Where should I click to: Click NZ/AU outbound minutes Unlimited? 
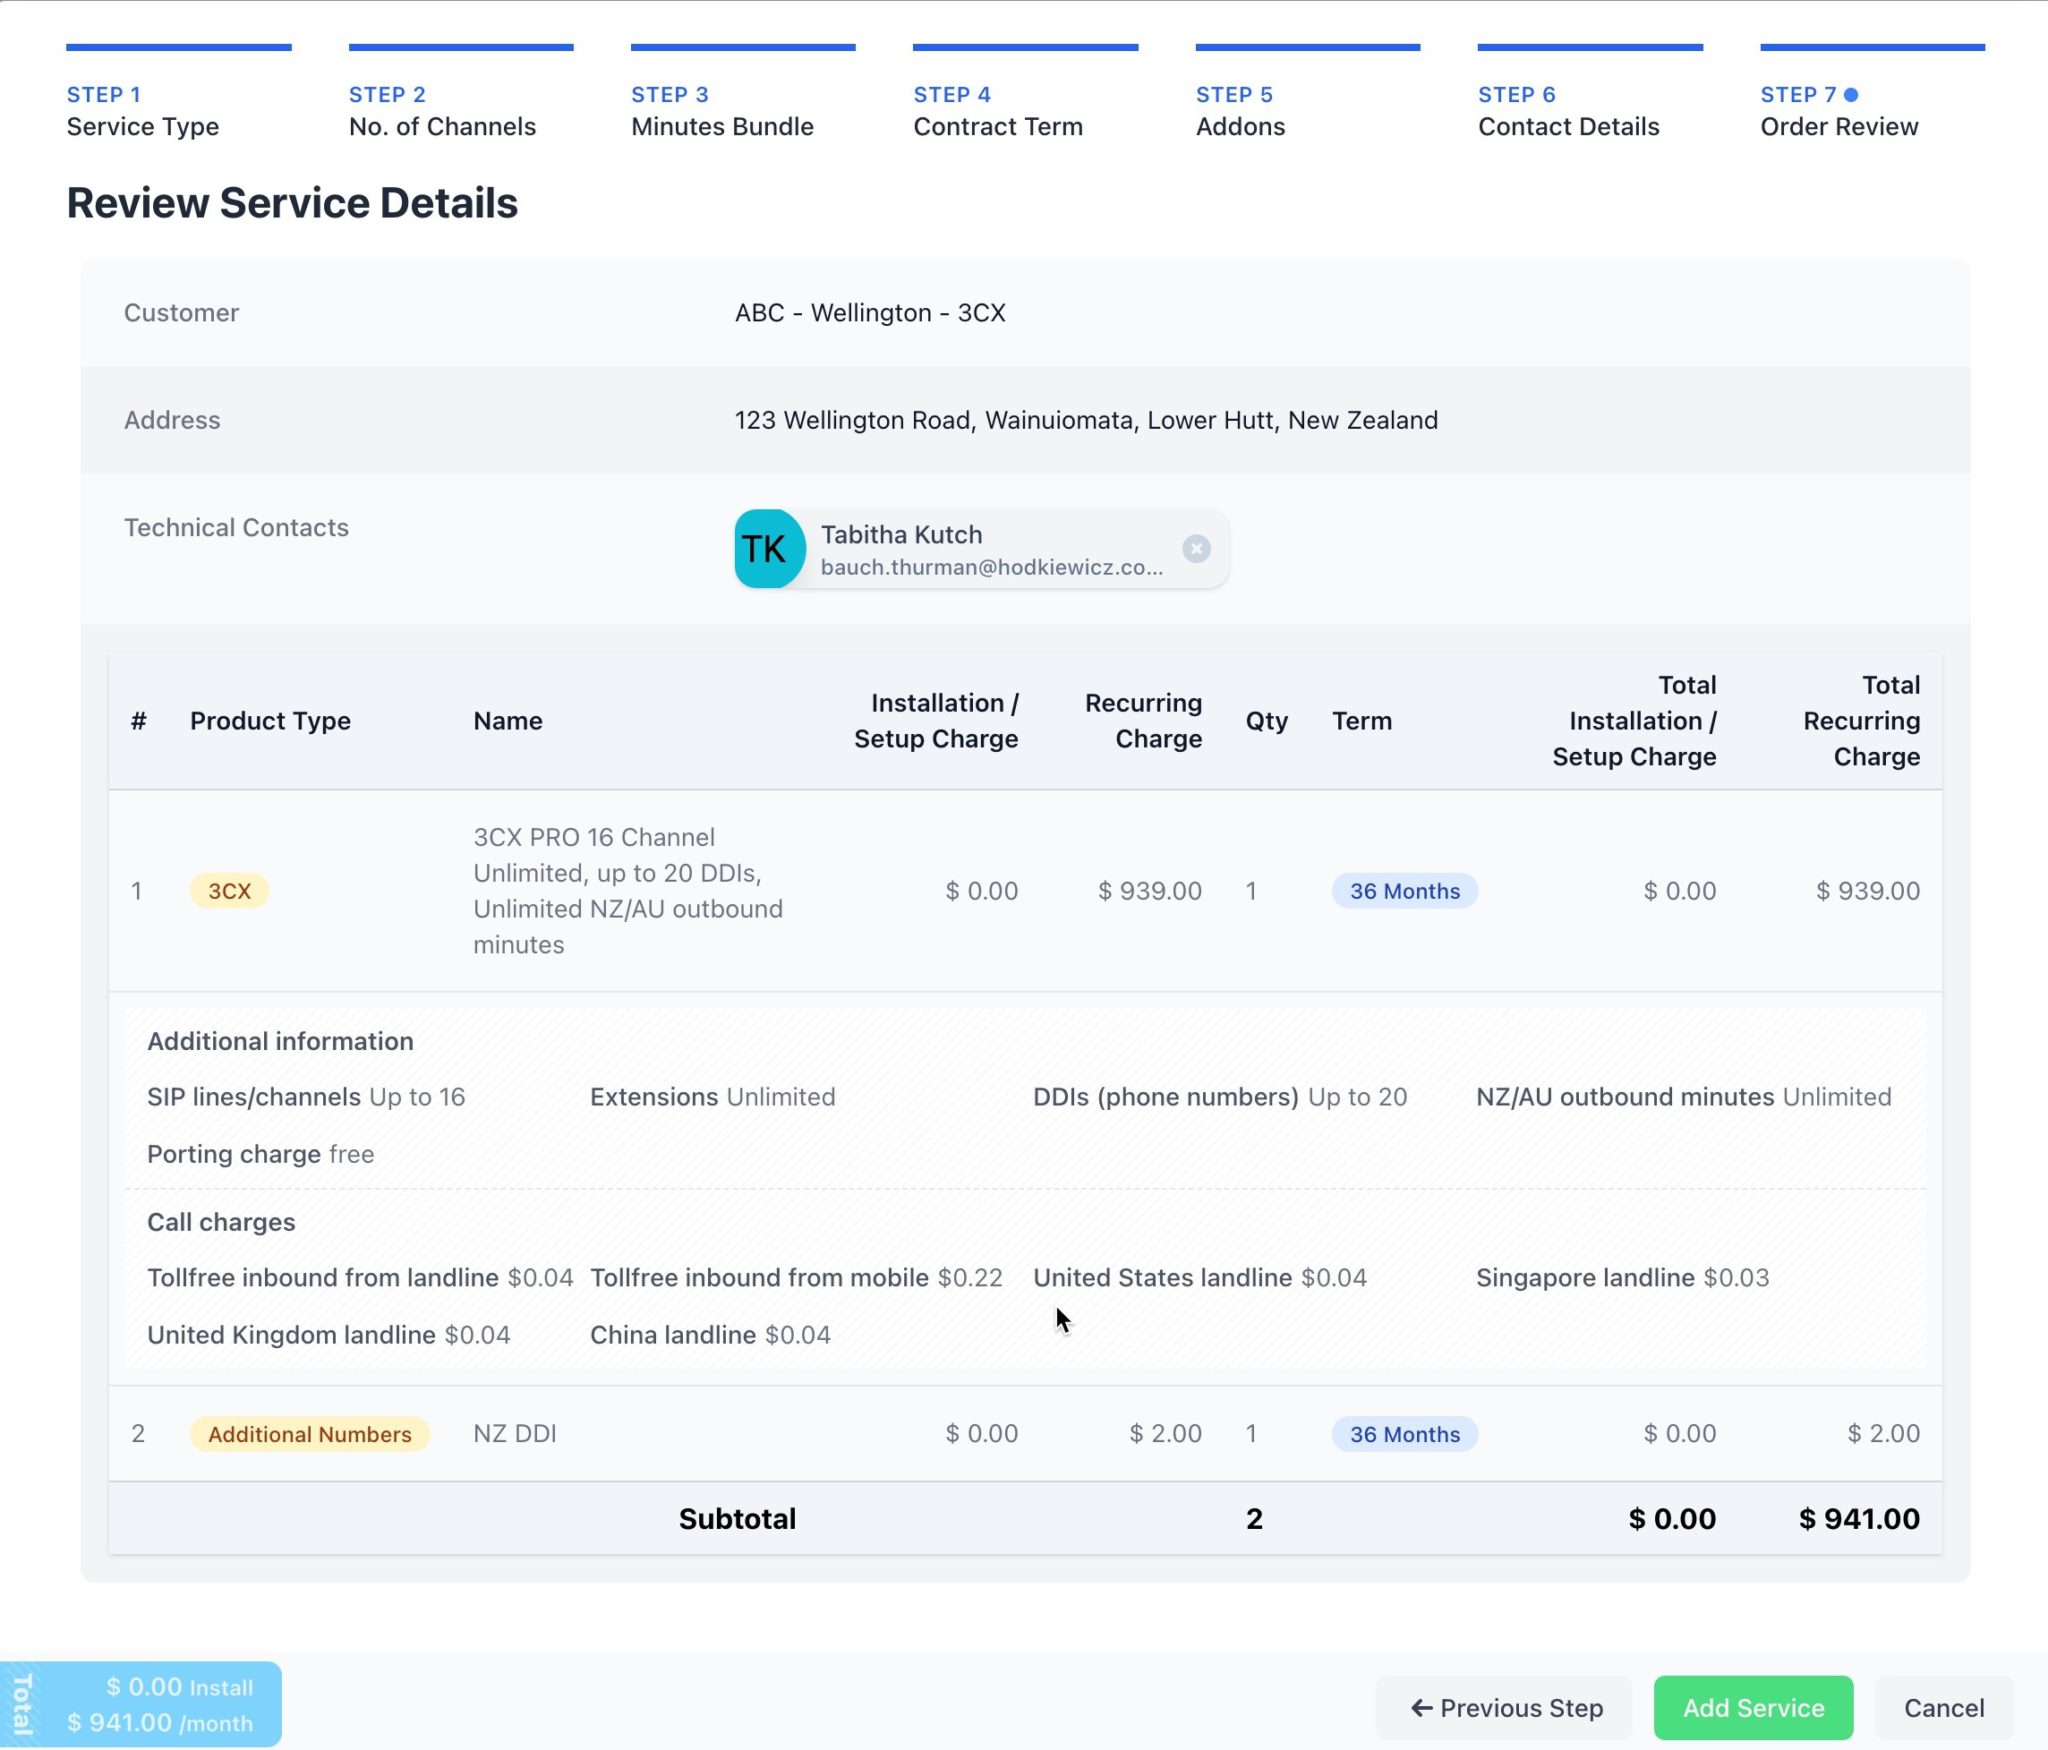click(1684, 1097)
